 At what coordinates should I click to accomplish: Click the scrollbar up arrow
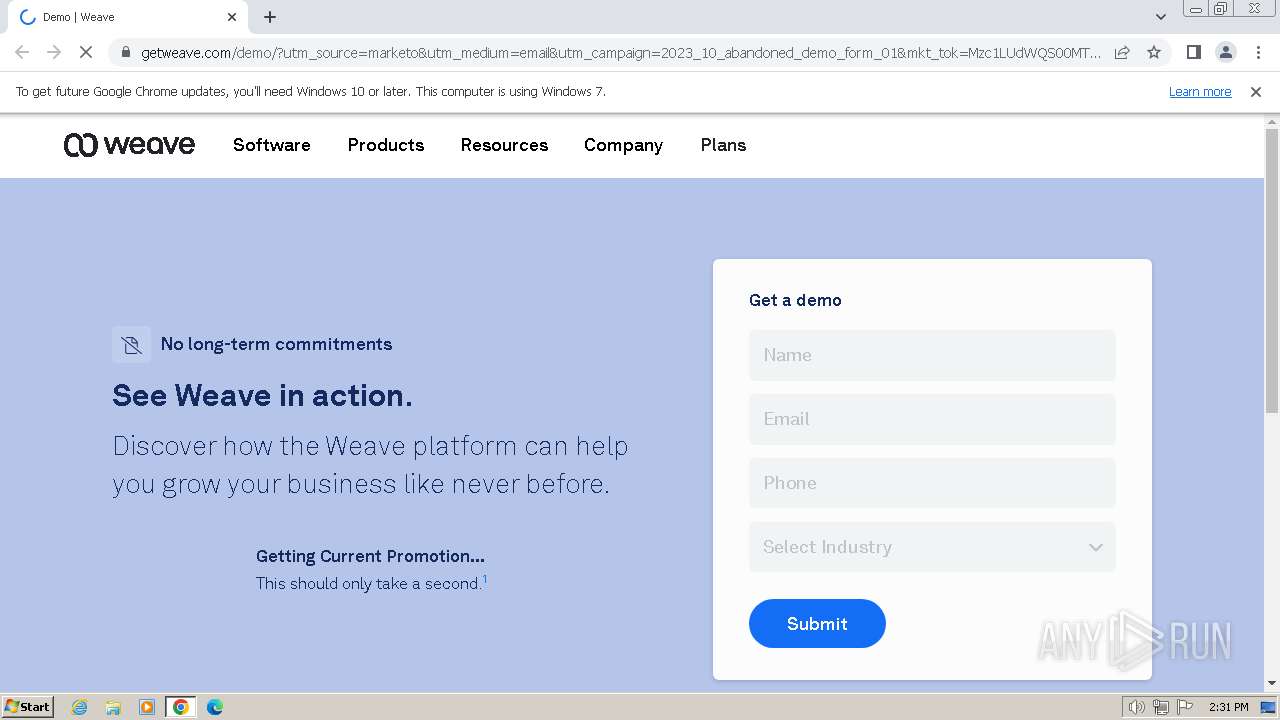pyautogui.click(x=1272, y=121)
